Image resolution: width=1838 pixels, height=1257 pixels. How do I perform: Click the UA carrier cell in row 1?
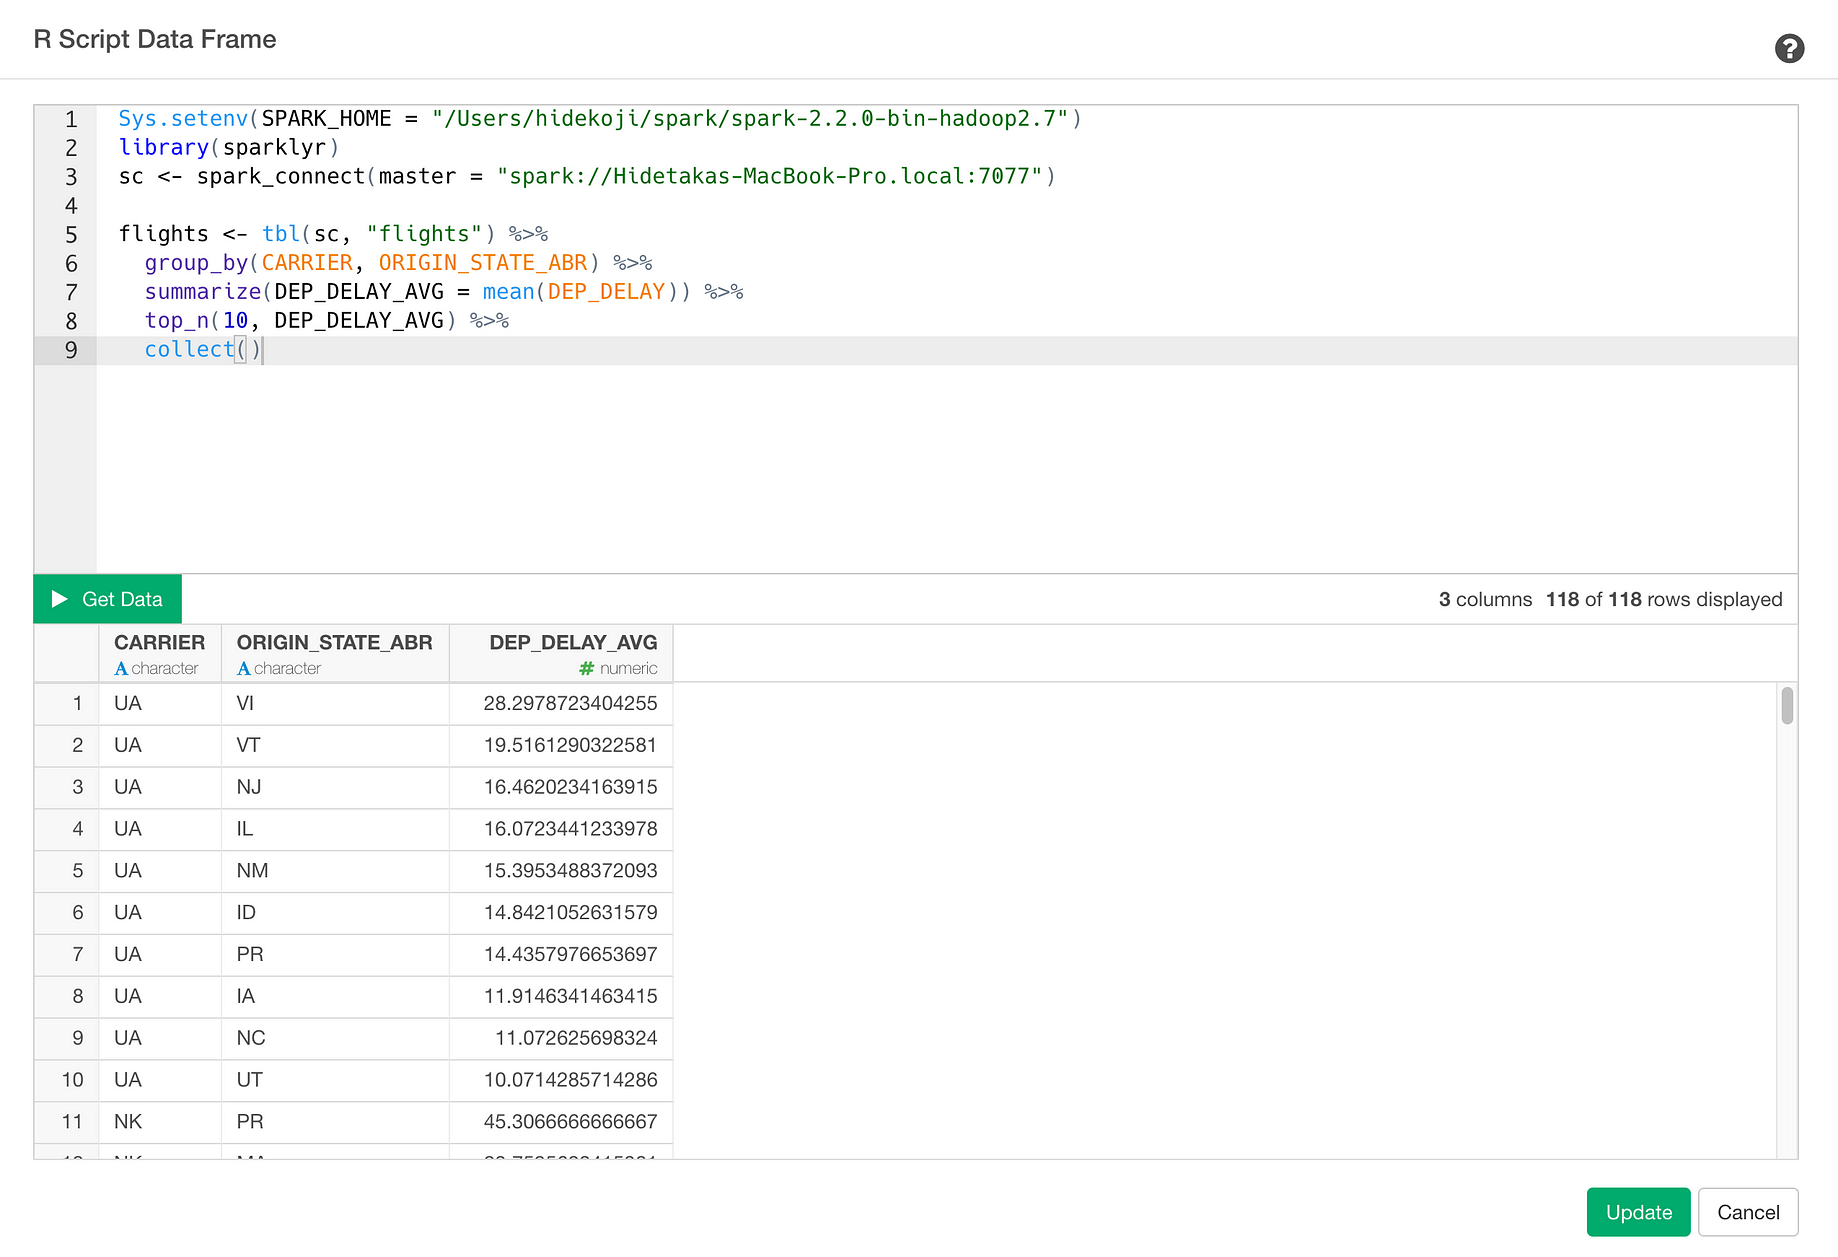pyautogui.click(x=160, y=704)
